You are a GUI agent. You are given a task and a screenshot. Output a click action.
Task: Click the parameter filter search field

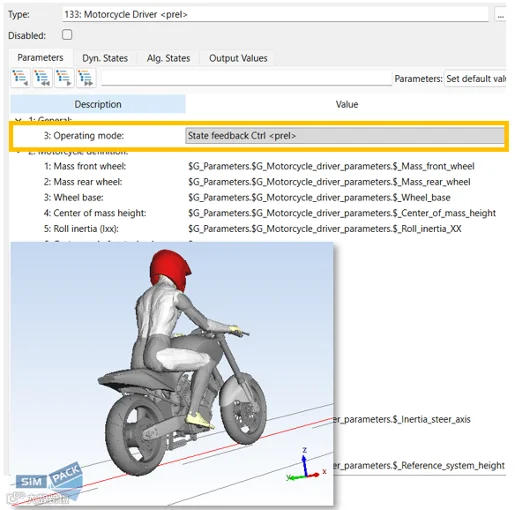246,79
